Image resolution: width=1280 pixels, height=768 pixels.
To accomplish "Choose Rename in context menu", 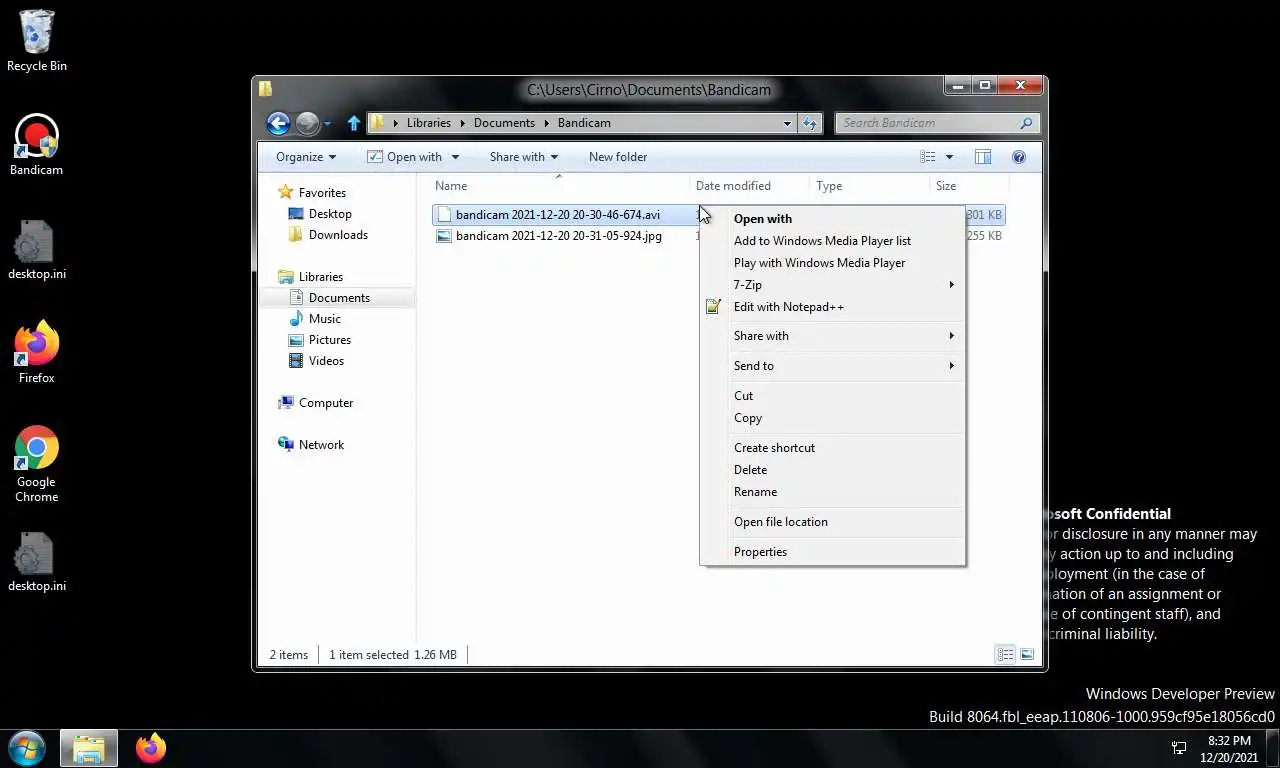I will tap(832, 492).
